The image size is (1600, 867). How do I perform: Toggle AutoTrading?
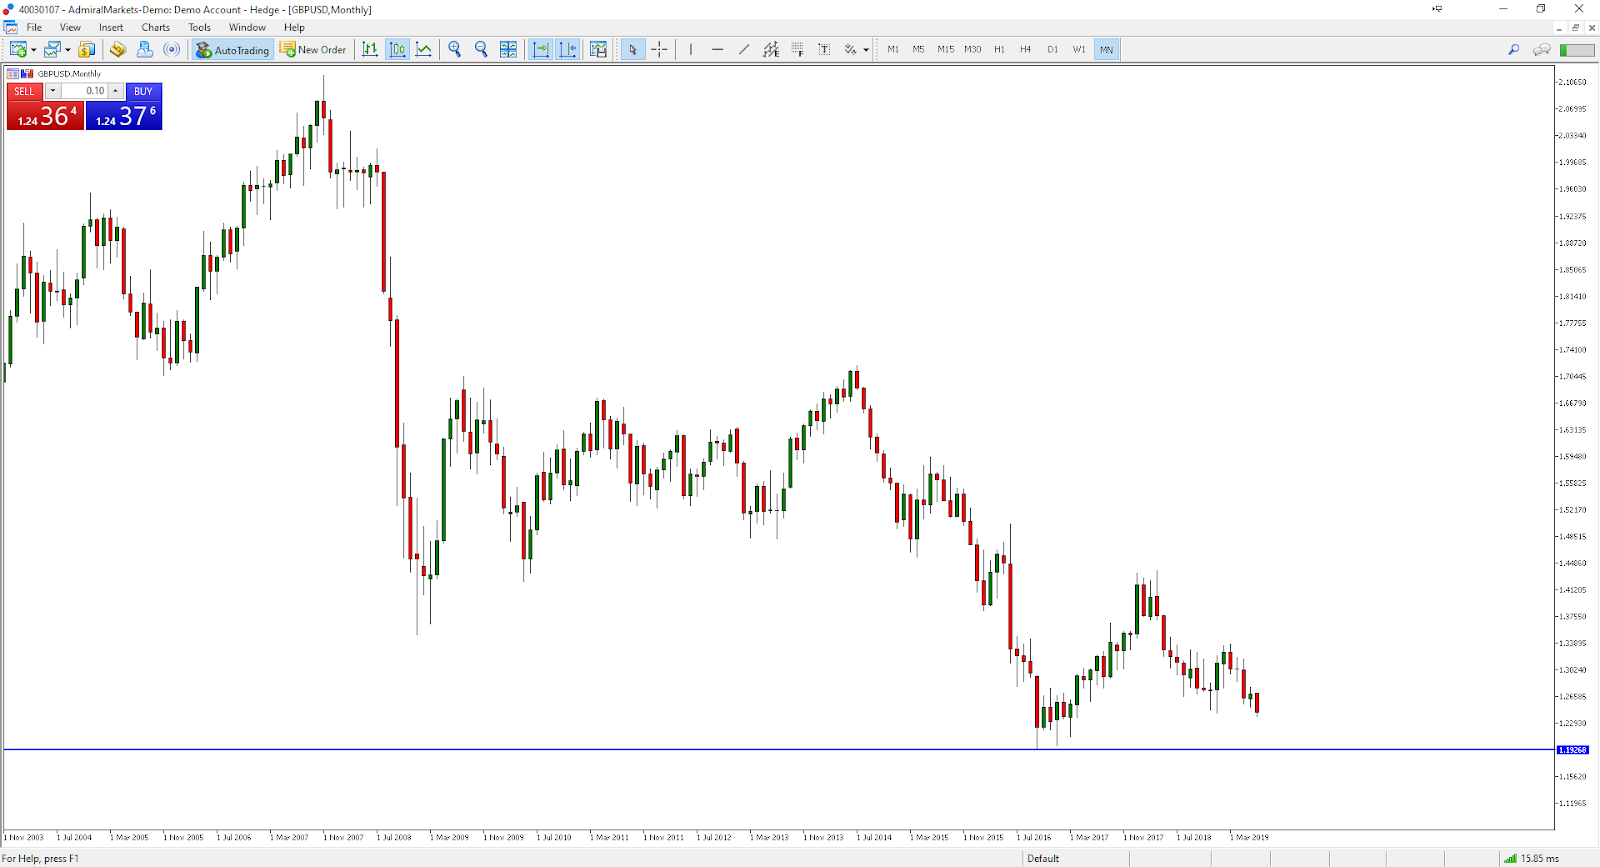click(x=232, y=49)
